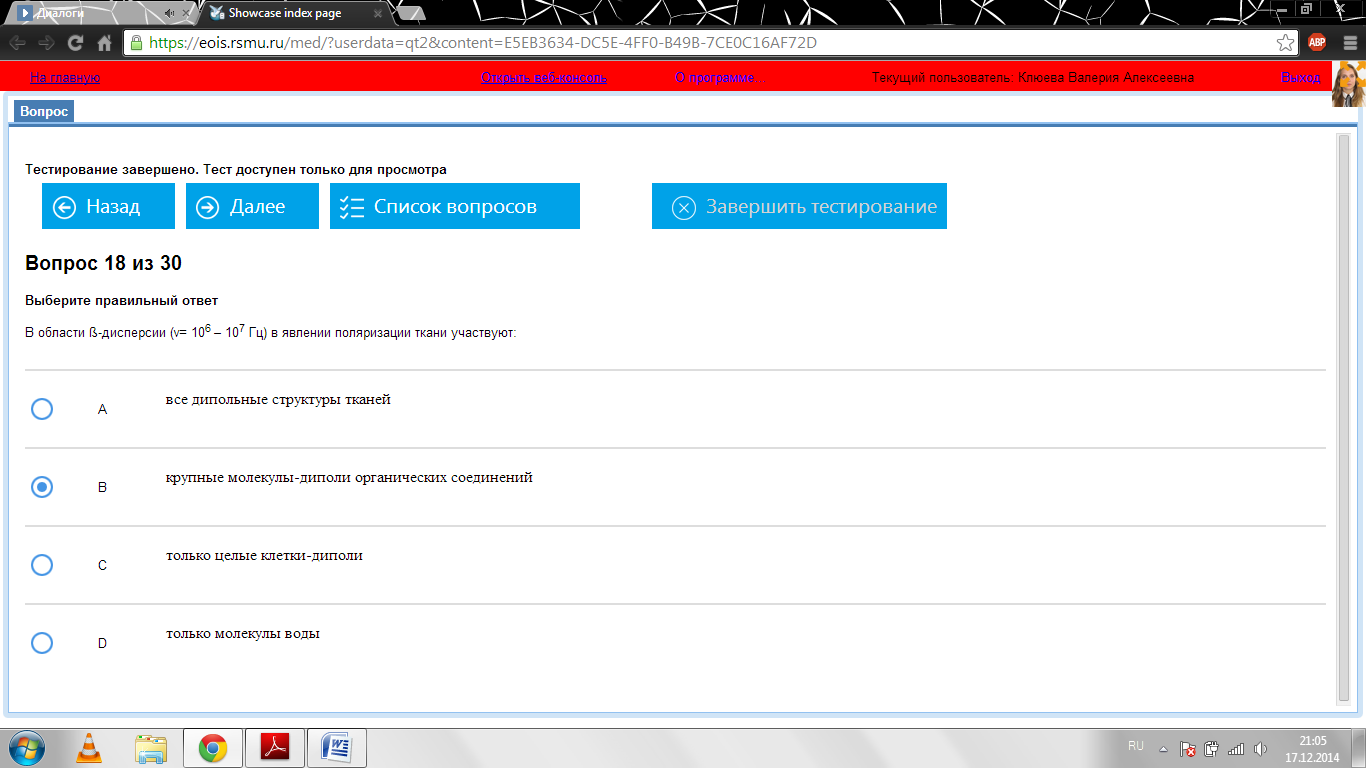This screenshot has height=768, width=1366.
Task: Open the Список вопросов button
Action: pyautogui.click(x=455, y=206)
